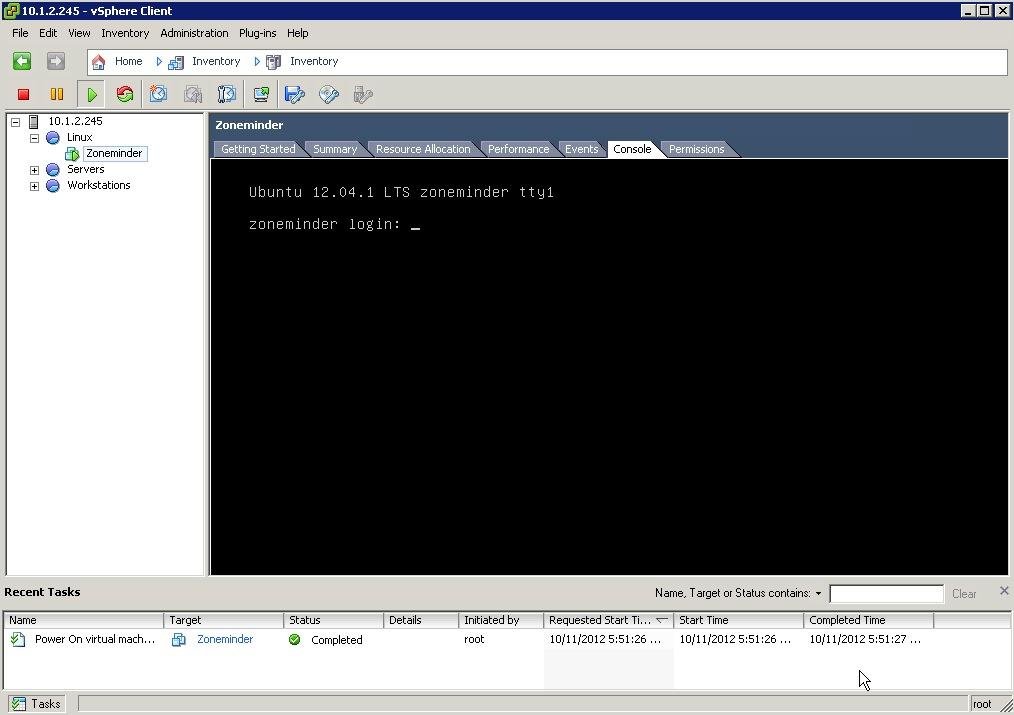
Task: Click the Completed Time column header
Action: pos(868,620)
